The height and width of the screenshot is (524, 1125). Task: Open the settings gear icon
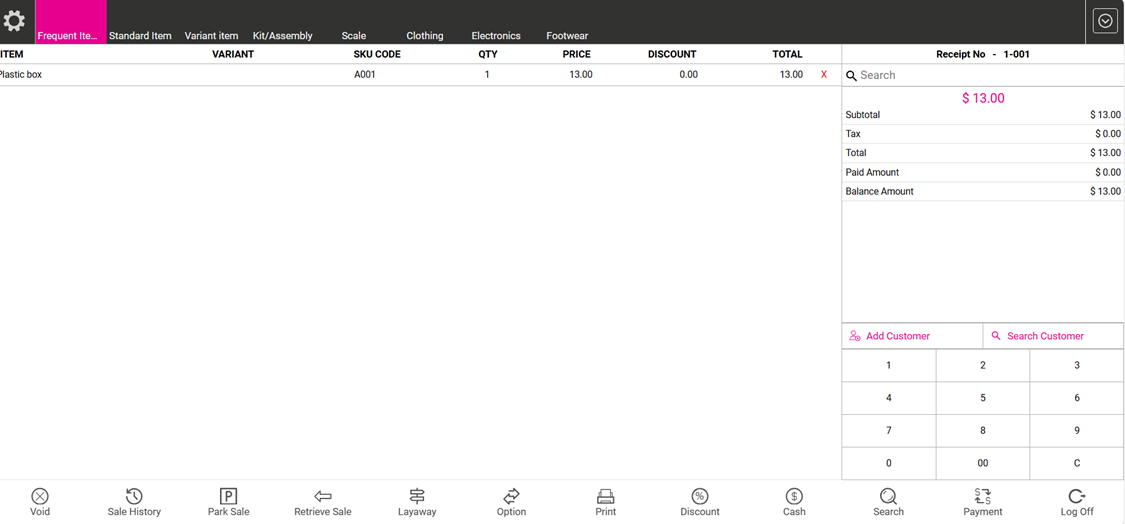pos(15,21)
